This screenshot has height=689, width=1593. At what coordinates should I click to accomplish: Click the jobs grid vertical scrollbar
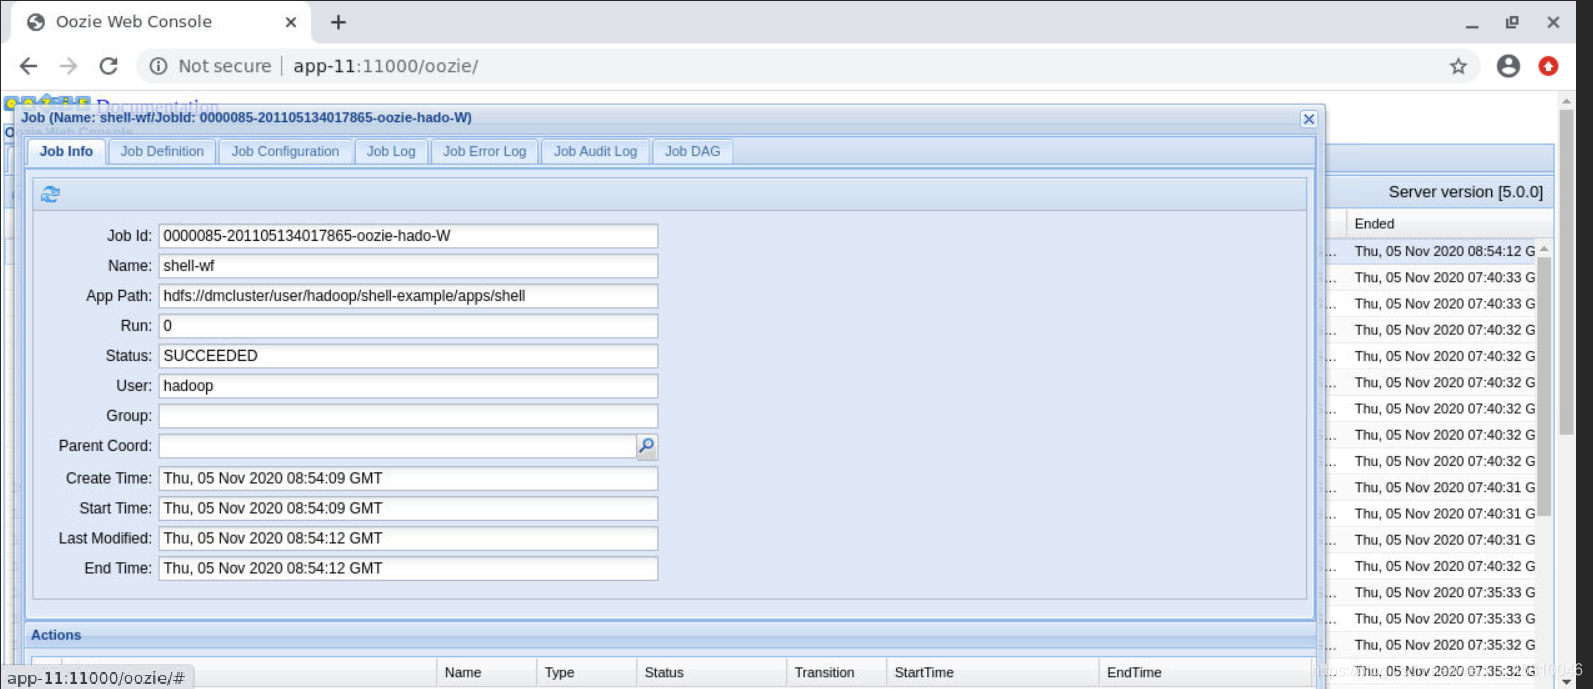tap(1545, 385)
